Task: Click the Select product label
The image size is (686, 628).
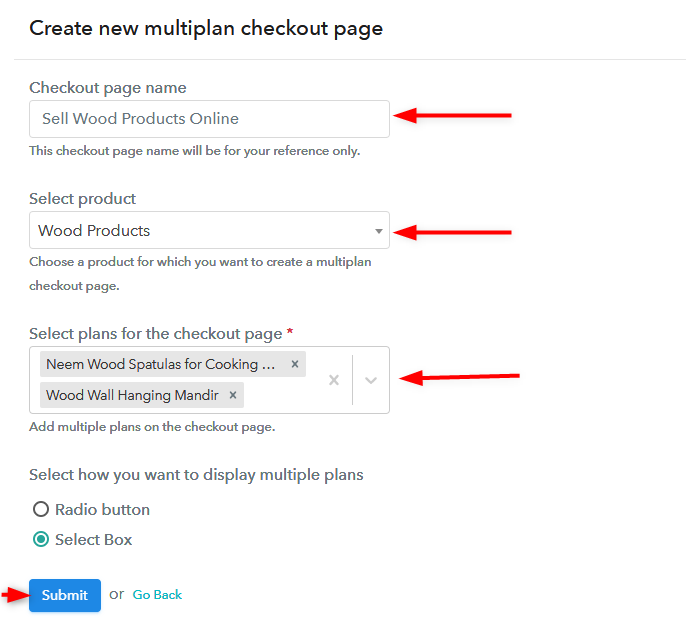Action: (x=82, y=199)
